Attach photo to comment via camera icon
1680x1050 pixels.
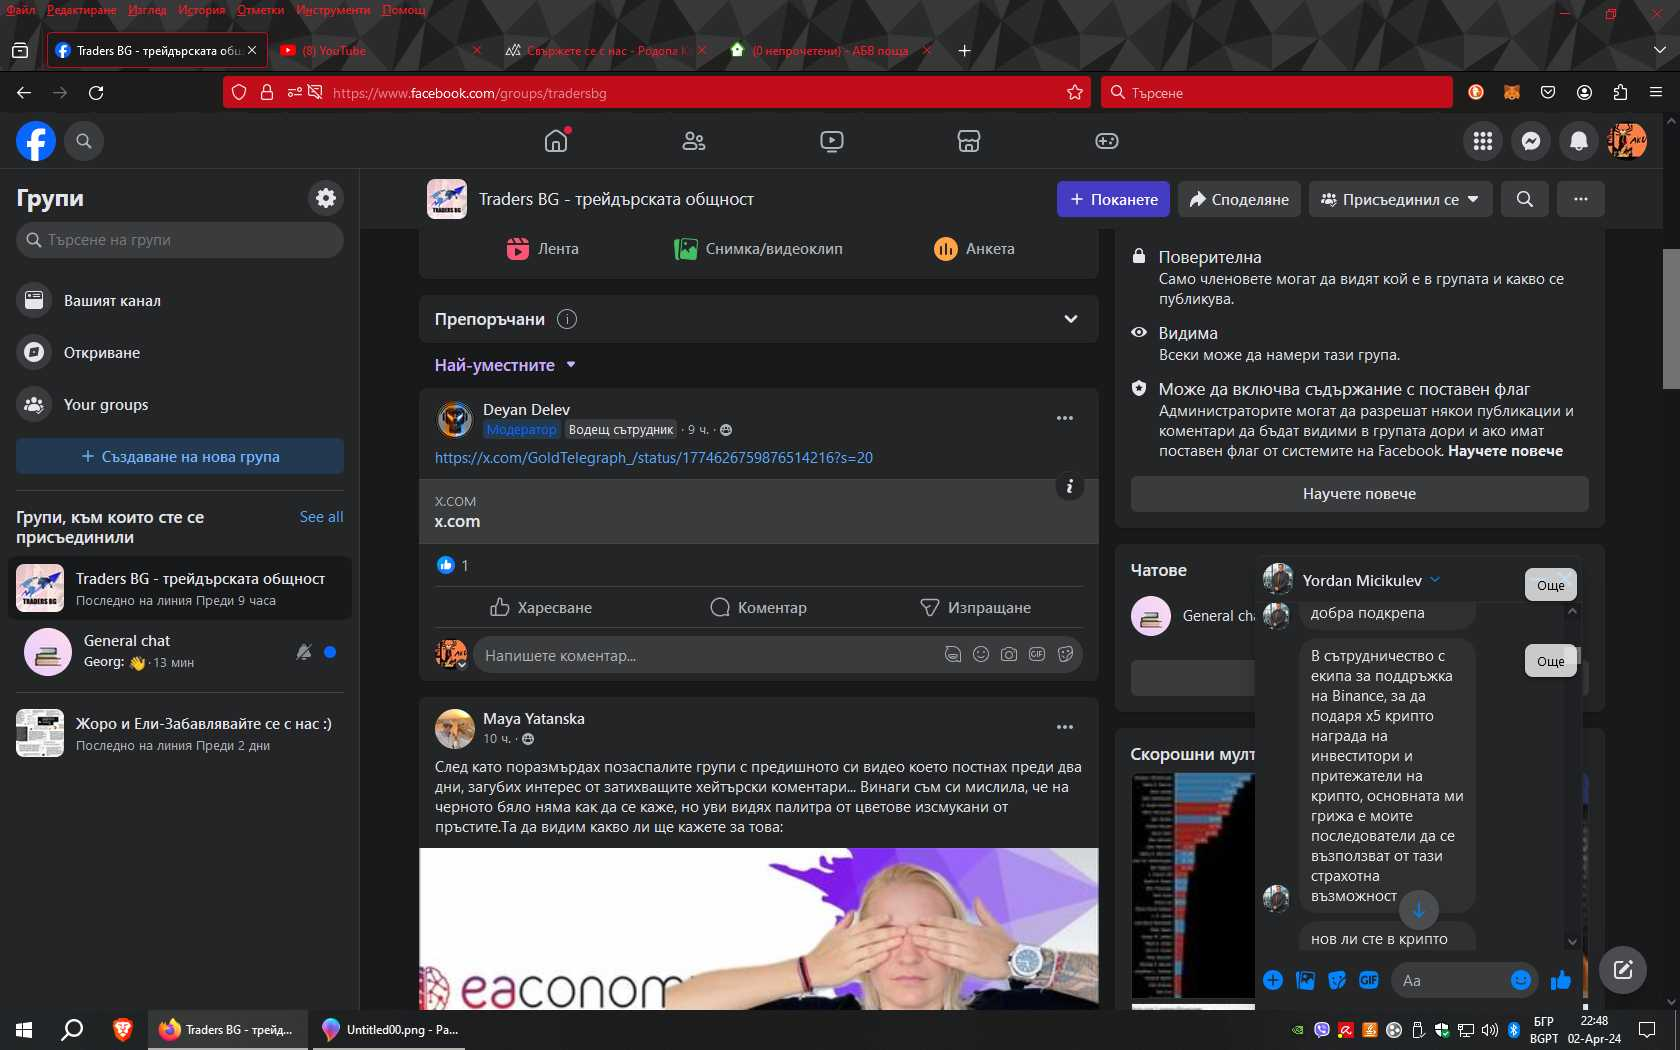coord(1009,654)
